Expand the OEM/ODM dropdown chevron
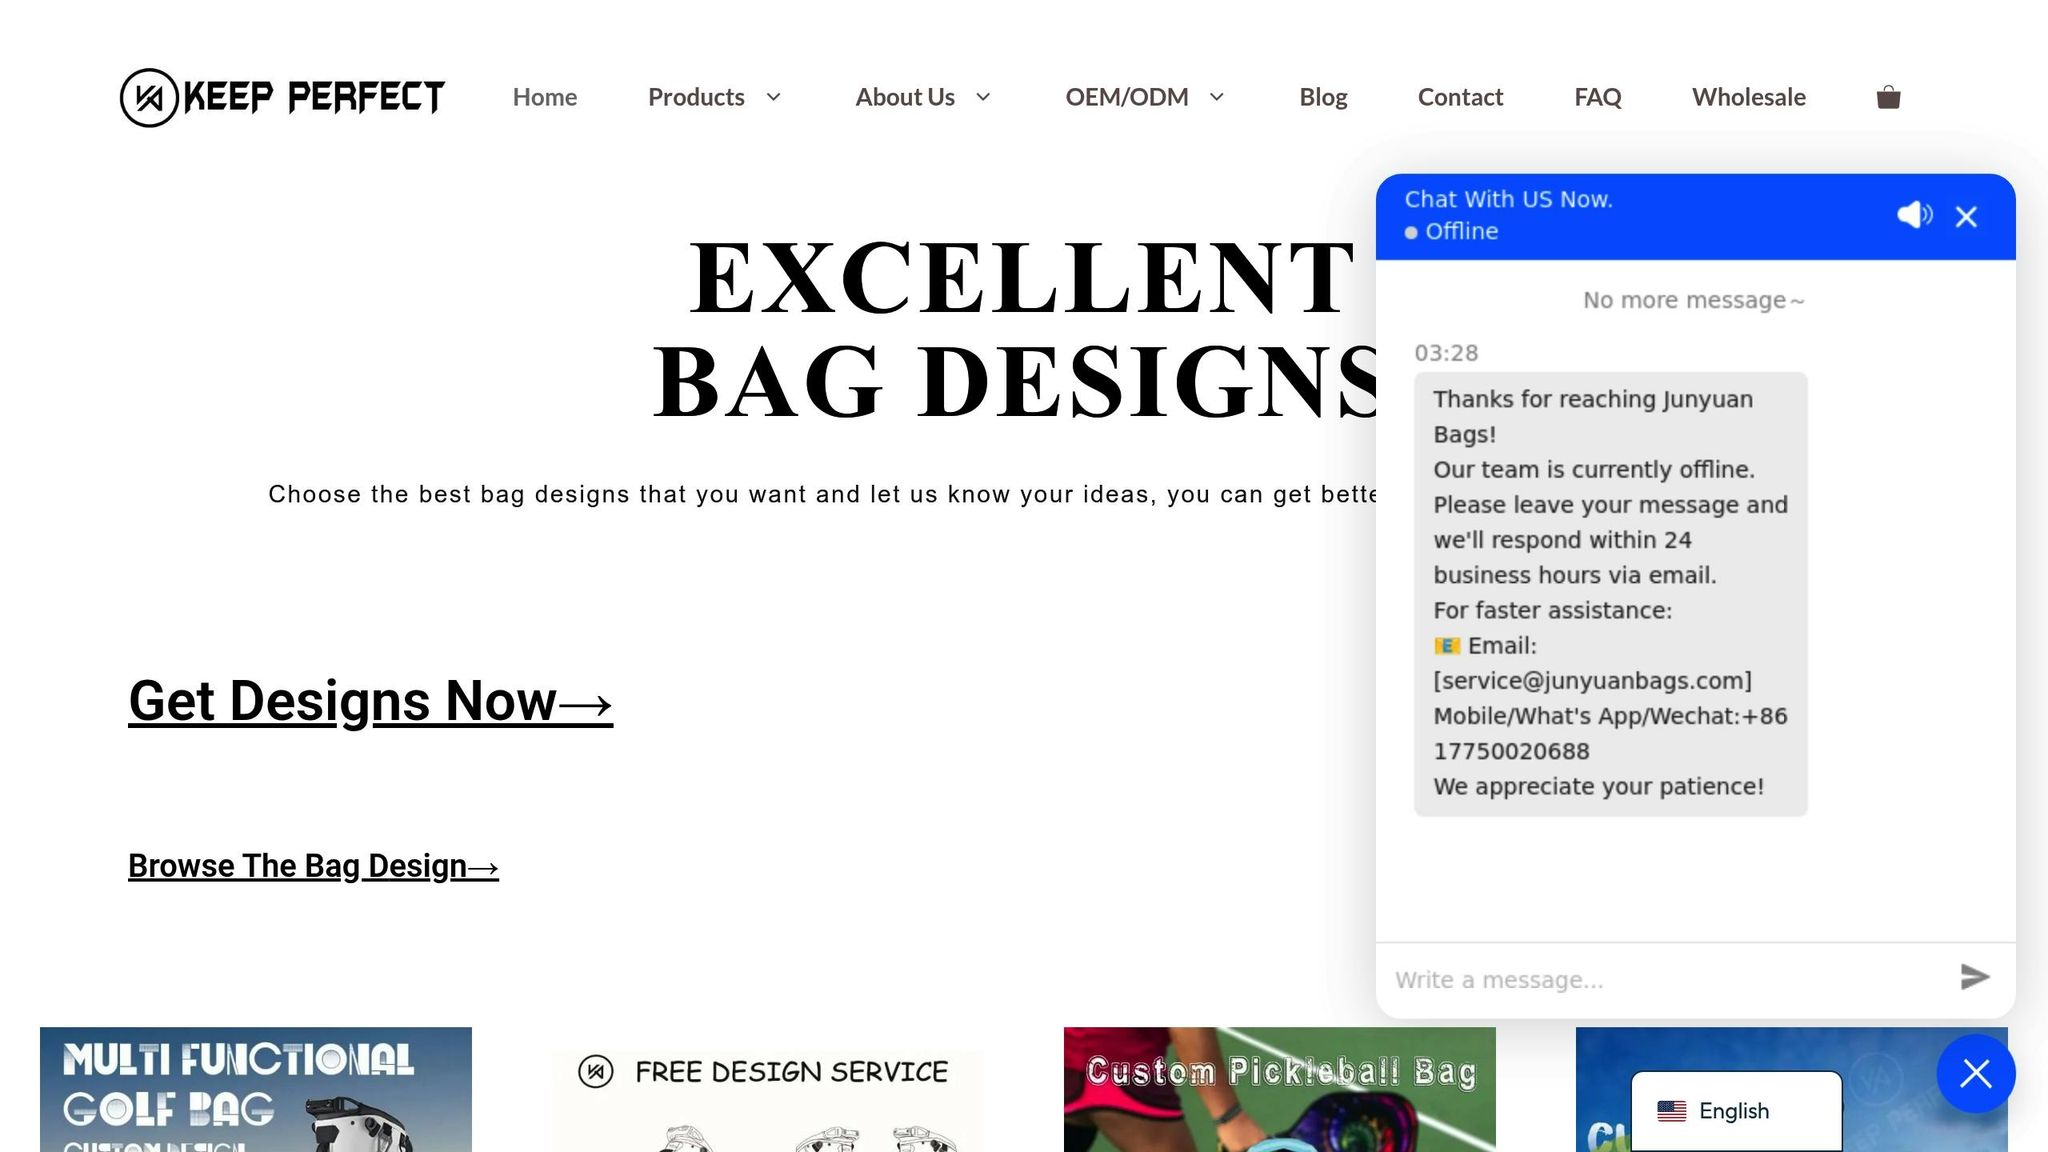Screen dimensions: 2048x1152 click(1217, 97)
